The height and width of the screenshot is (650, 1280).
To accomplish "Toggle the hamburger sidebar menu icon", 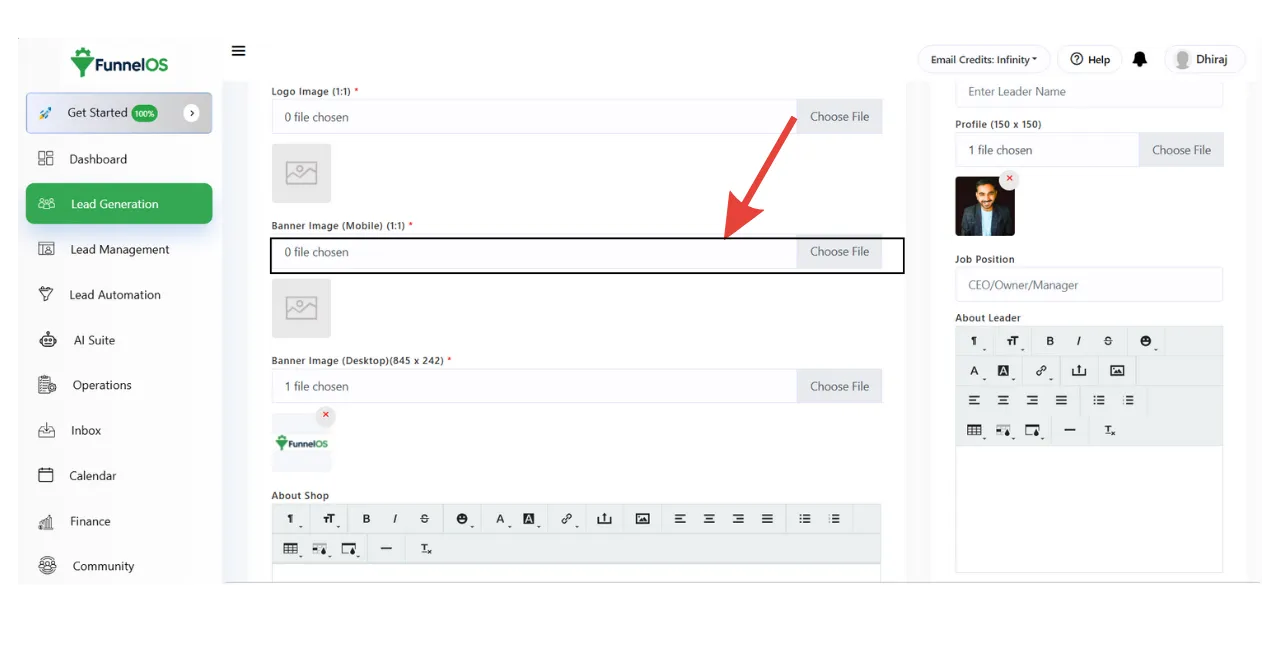I will 238,51.
